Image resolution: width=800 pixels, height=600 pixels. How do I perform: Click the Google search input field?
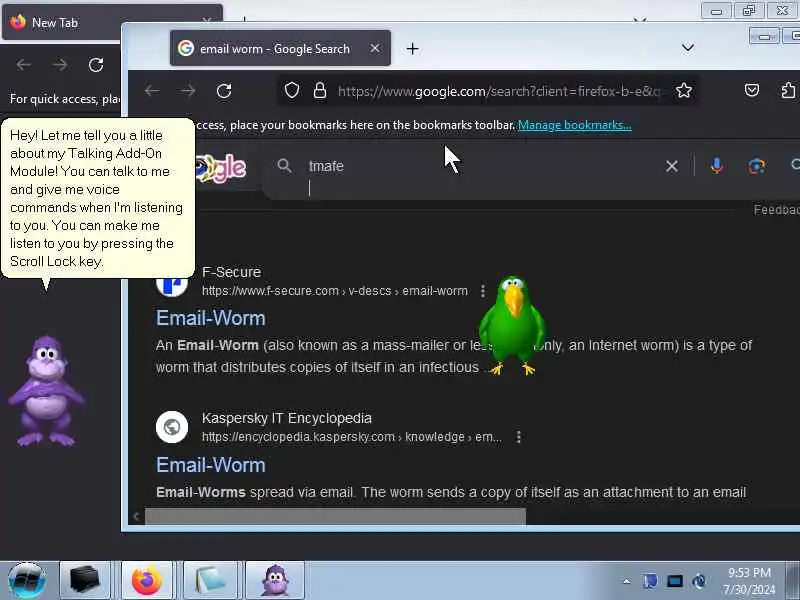[x=480, y=166]
